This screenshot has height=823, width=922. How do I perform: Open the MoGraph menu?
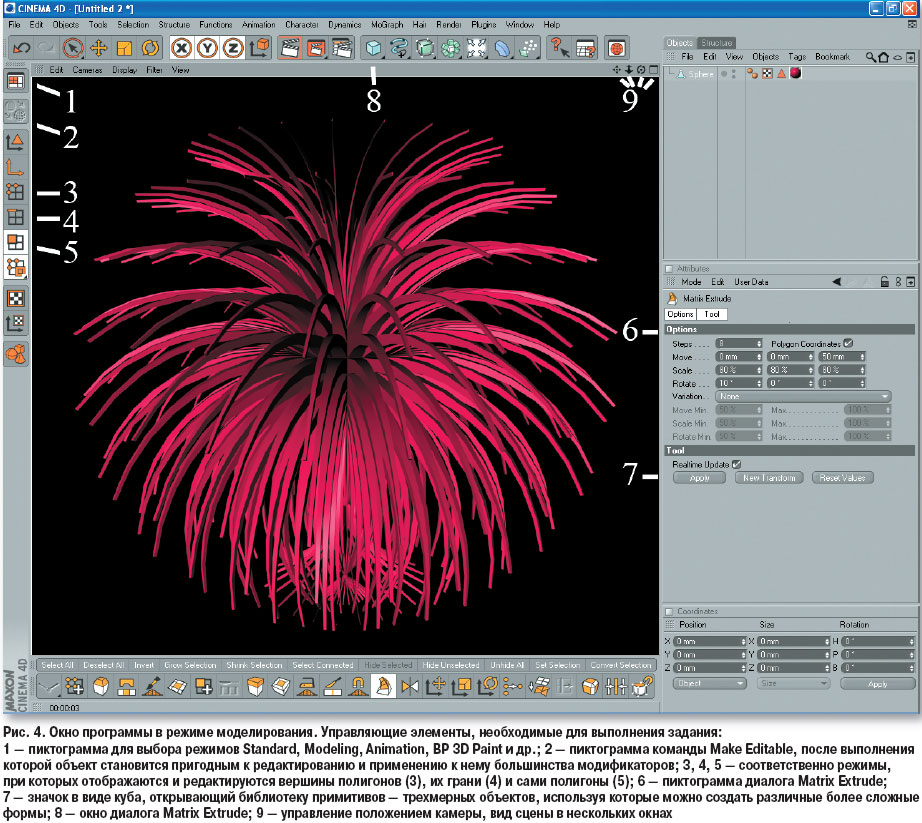click(387, 23)
